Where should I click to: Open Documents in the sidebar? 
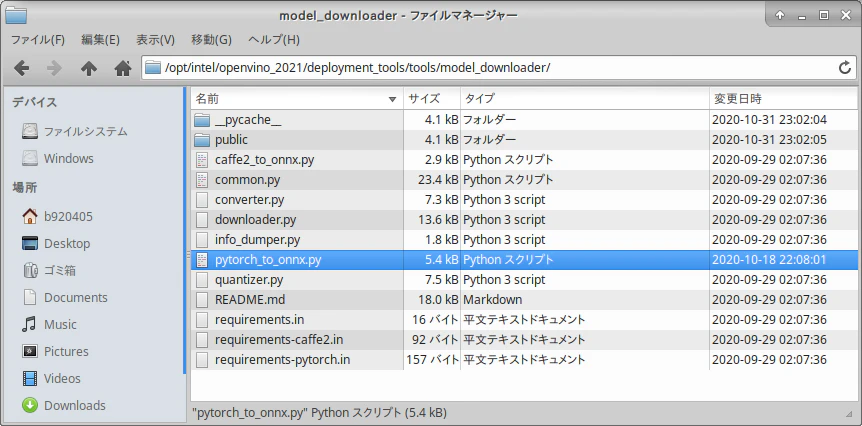point(75,297)
